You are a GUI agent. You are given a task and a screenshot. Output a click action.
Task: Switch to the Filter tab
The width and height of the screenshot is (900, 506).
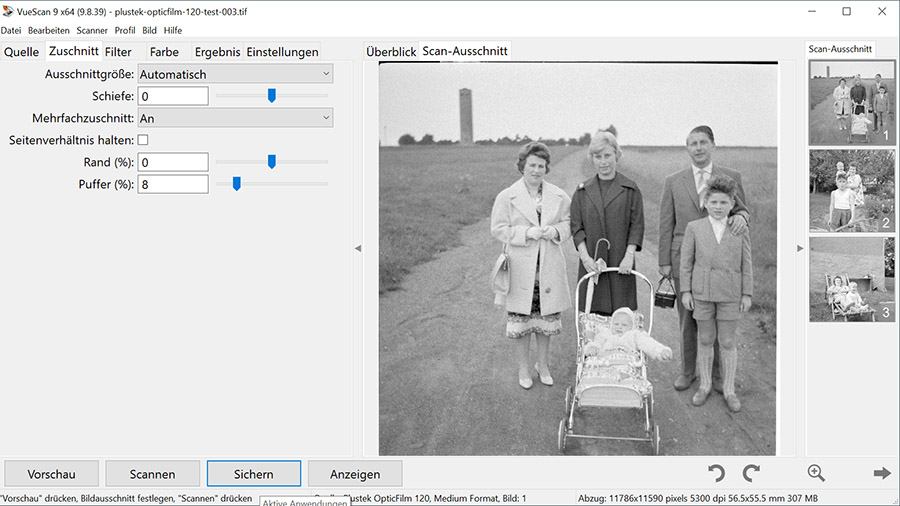118,52
